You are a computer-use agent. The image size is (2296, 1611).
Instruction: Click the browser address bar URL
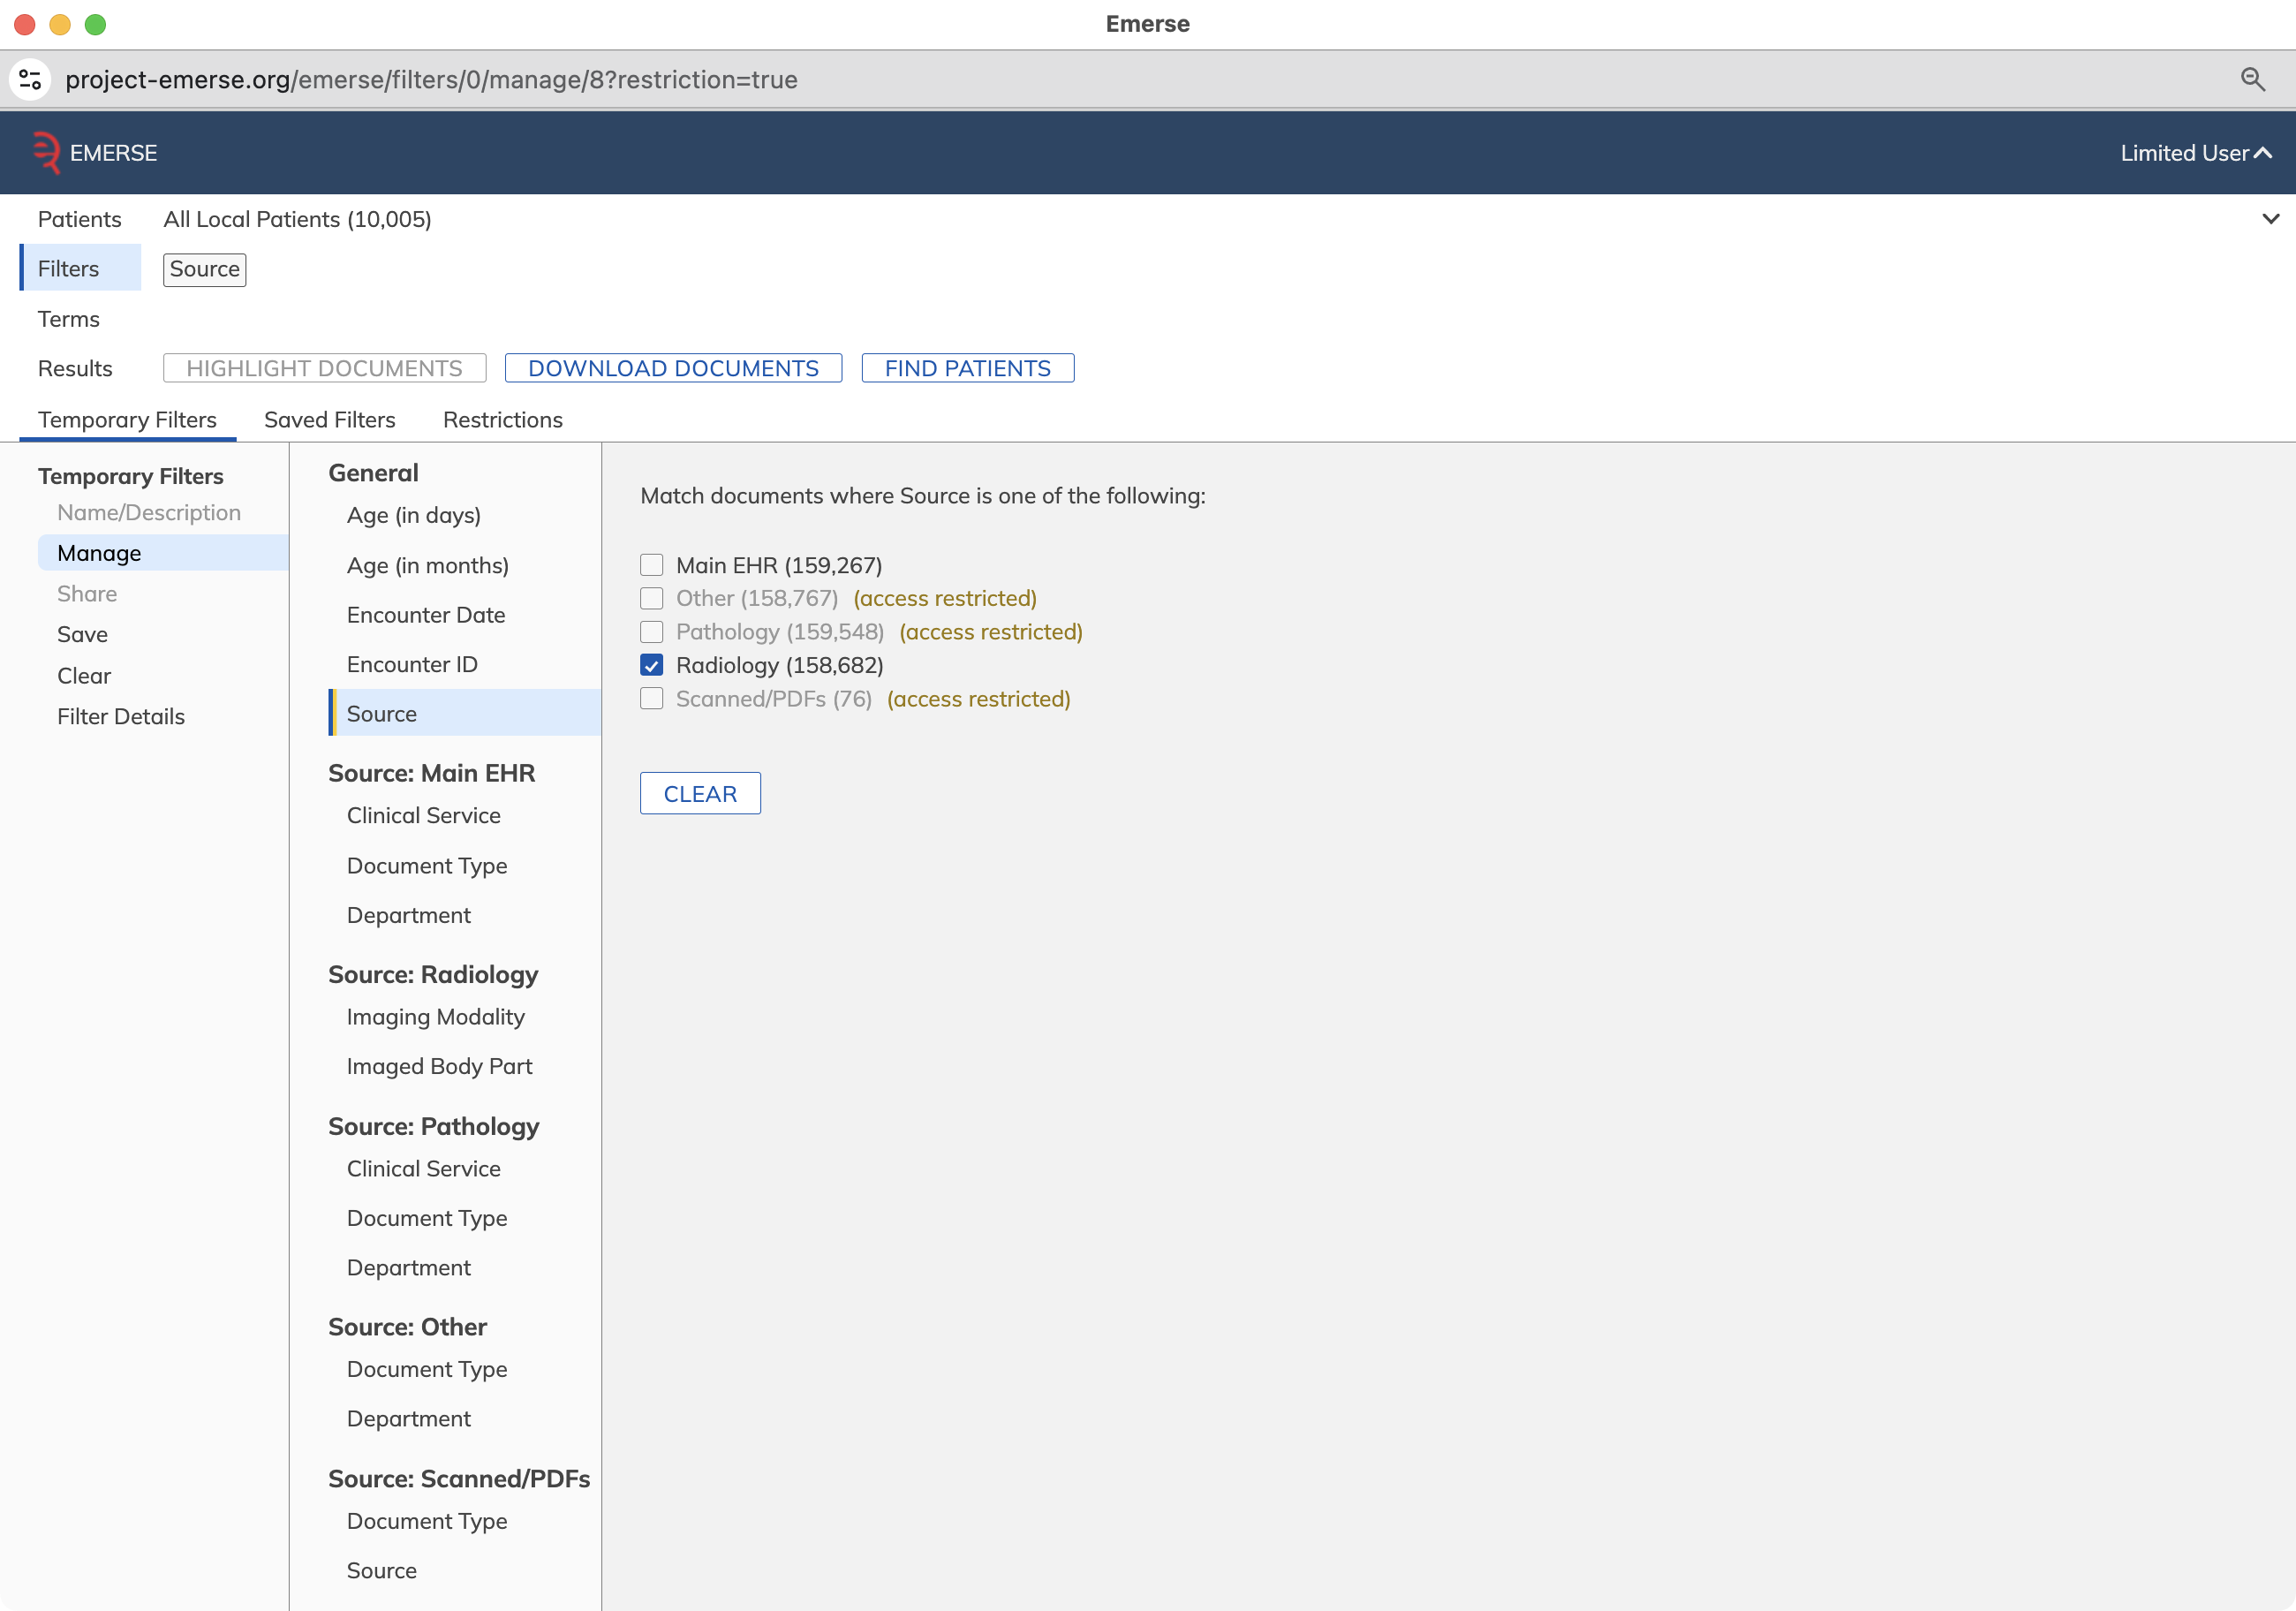[431, 79]
